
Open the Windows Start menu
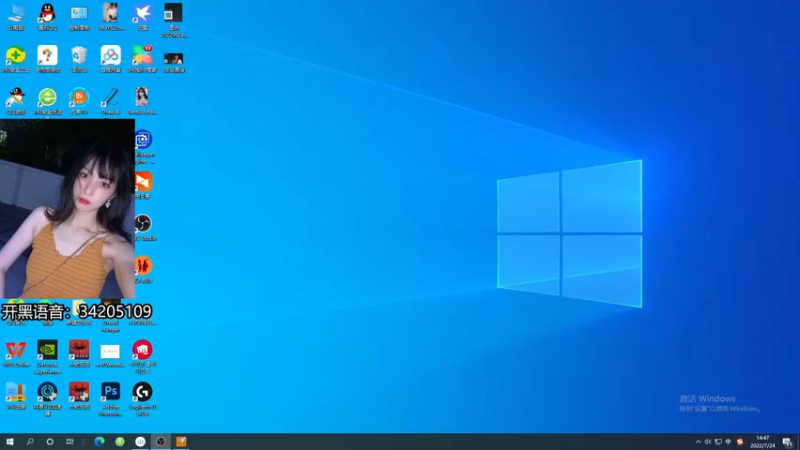click(x=10, y=442)
